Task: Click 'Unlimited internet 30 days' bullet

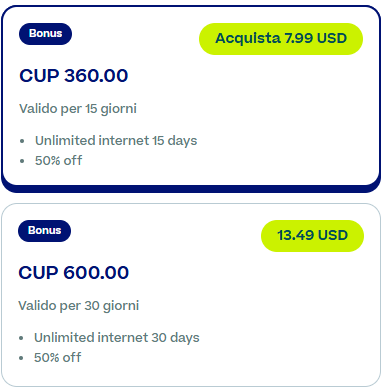Action: pyautogui.click(x=117, y=338)
